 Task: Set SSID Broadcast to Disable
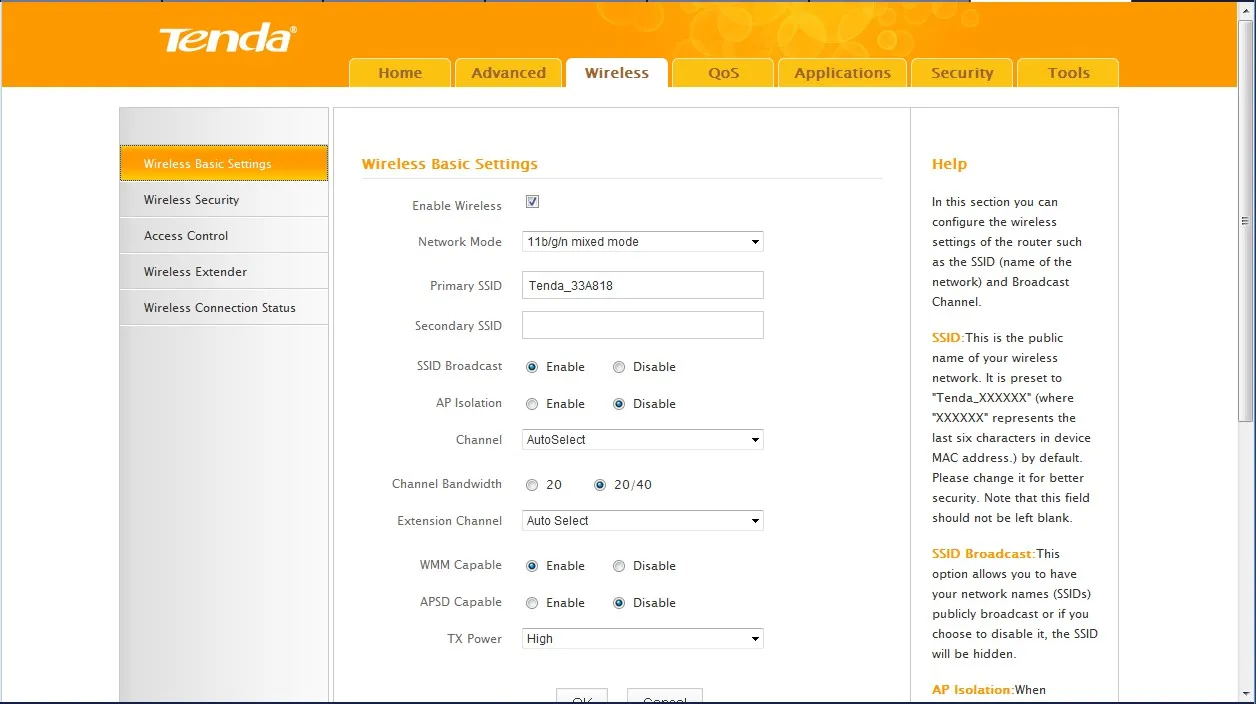coord(619,367)
